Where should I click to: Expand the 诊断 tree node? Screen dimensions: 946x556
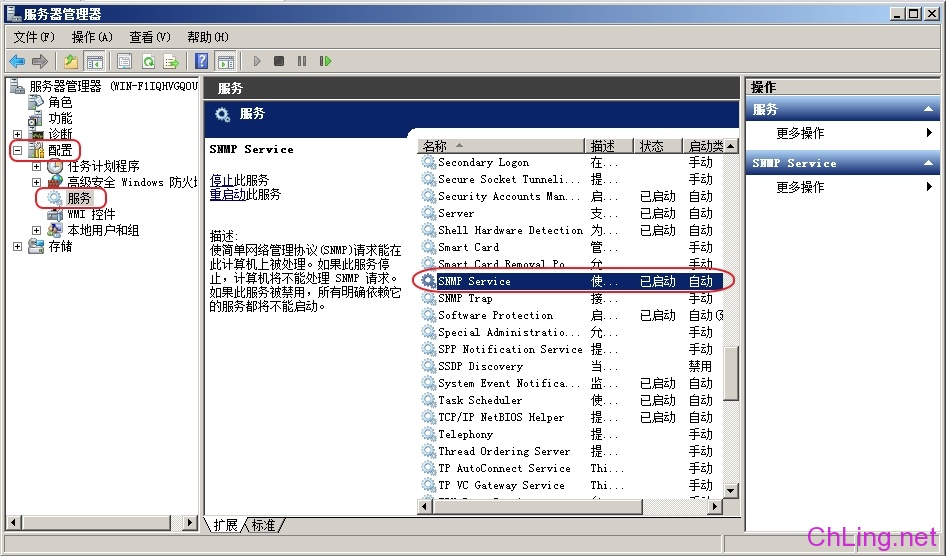(x=17, y=134)
